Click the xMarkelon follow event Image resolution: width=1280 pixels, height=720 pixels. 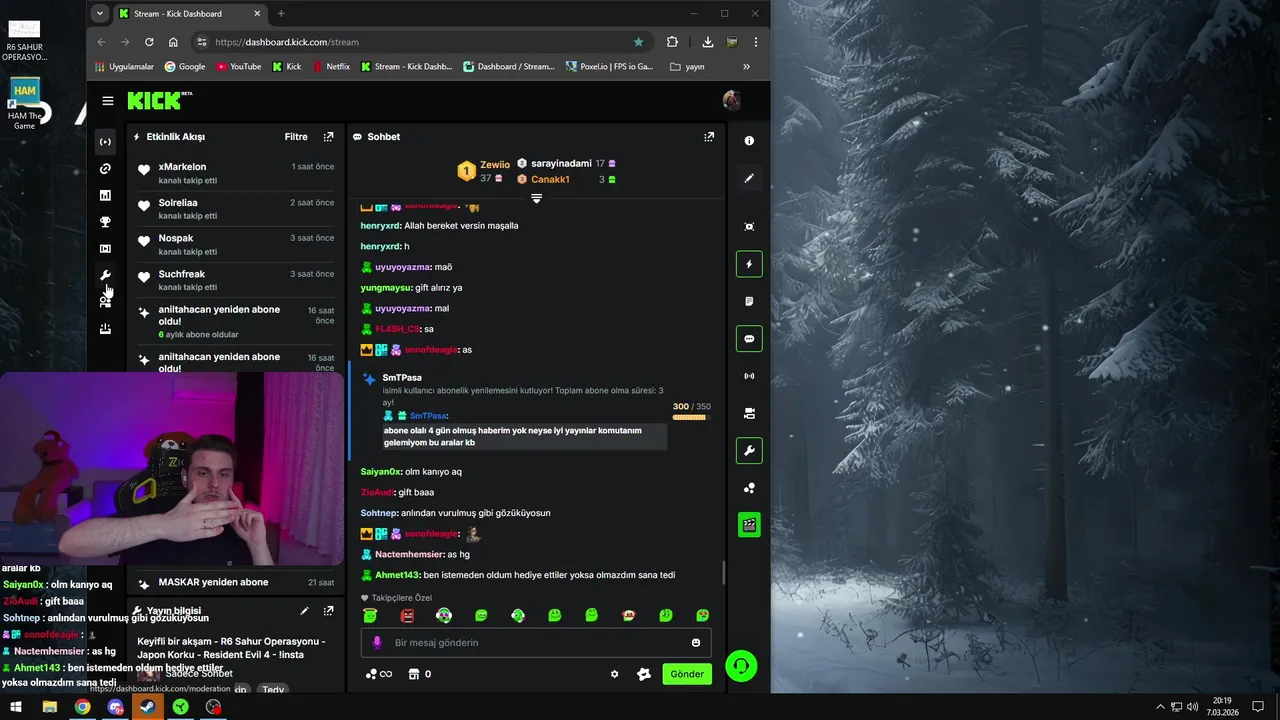236,173
